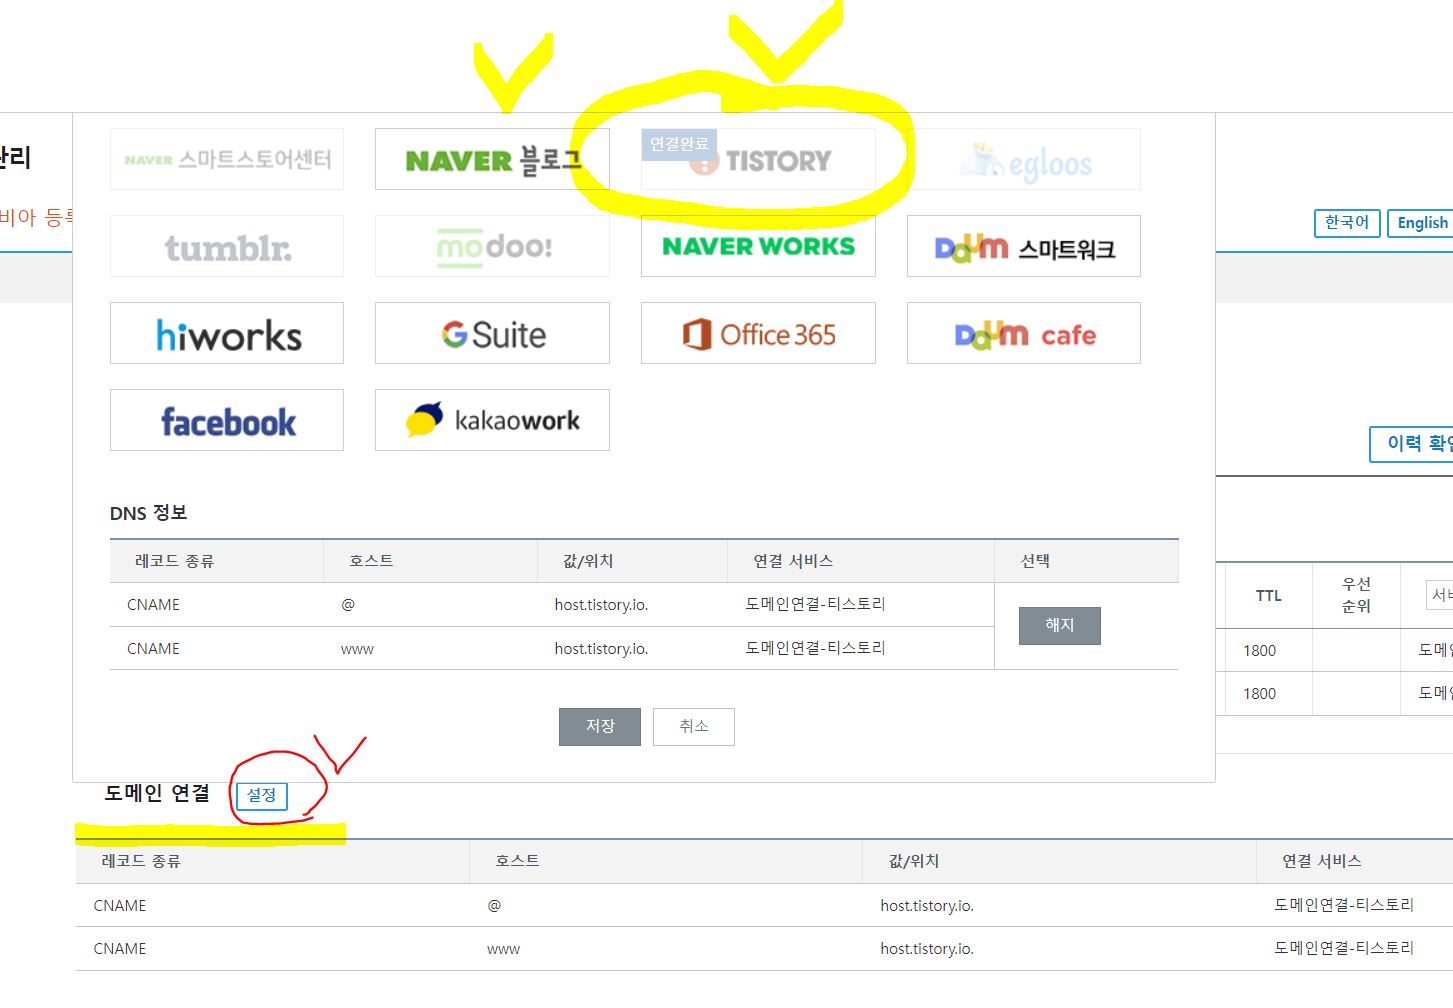Switch language to English
Screen dimensions: 1453x1008
pos(1422,223)
